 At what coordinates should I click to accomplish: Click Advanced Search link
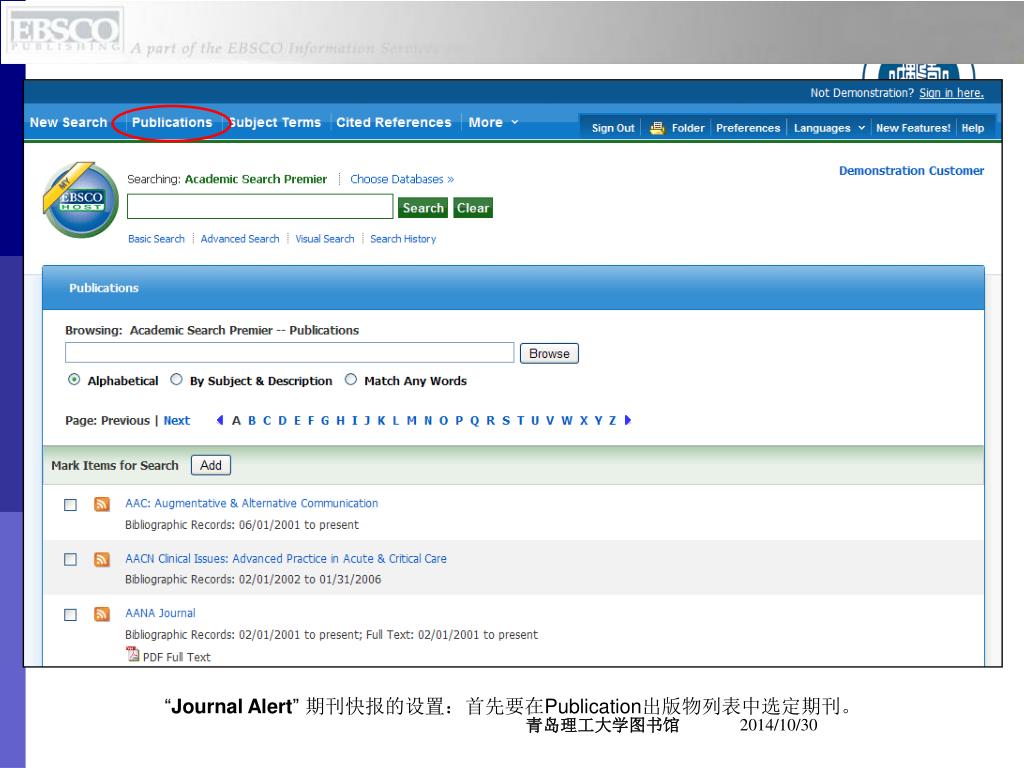[x=240, y=239]
